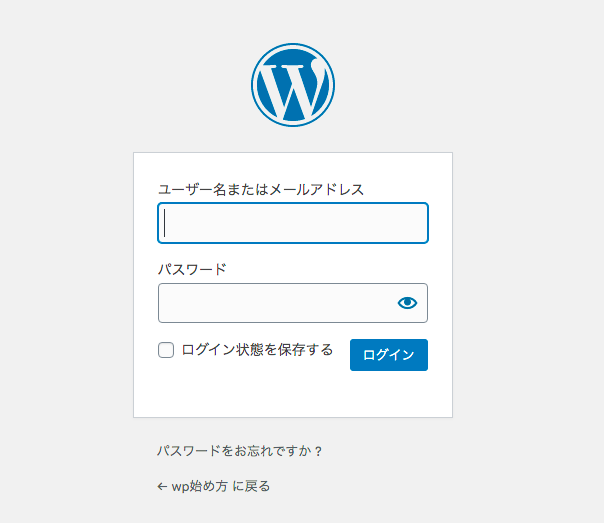The image size is (604, 523).
Task: Follow the wp始め方 に戻る link
Action: tap(213, 486)
